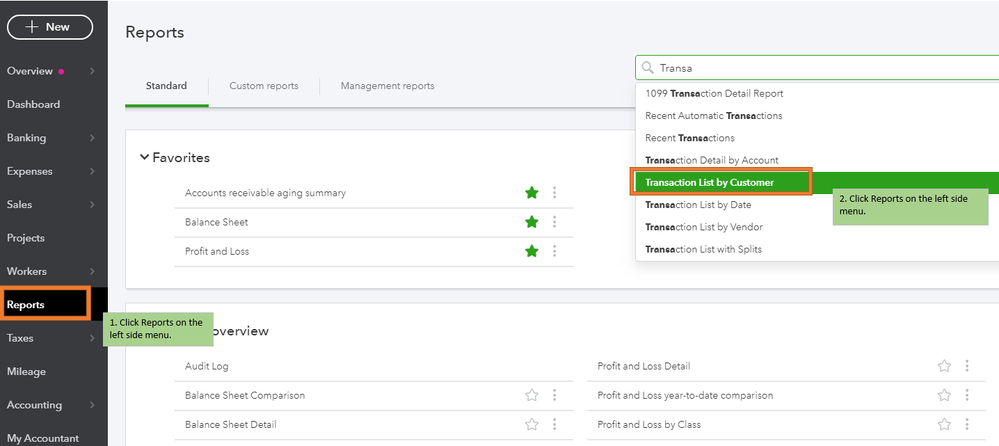Open more options for Balance Sheet Detail
Viewport: 999px width, 446px height.
coord(555,425)
